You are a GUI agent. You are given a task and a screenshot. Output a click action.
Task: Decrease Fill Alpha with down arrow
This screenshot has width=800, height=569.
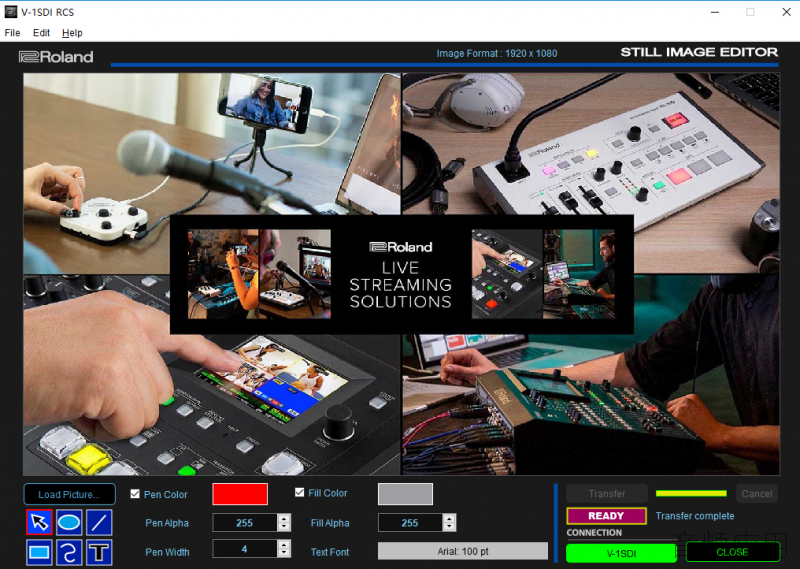449,527
